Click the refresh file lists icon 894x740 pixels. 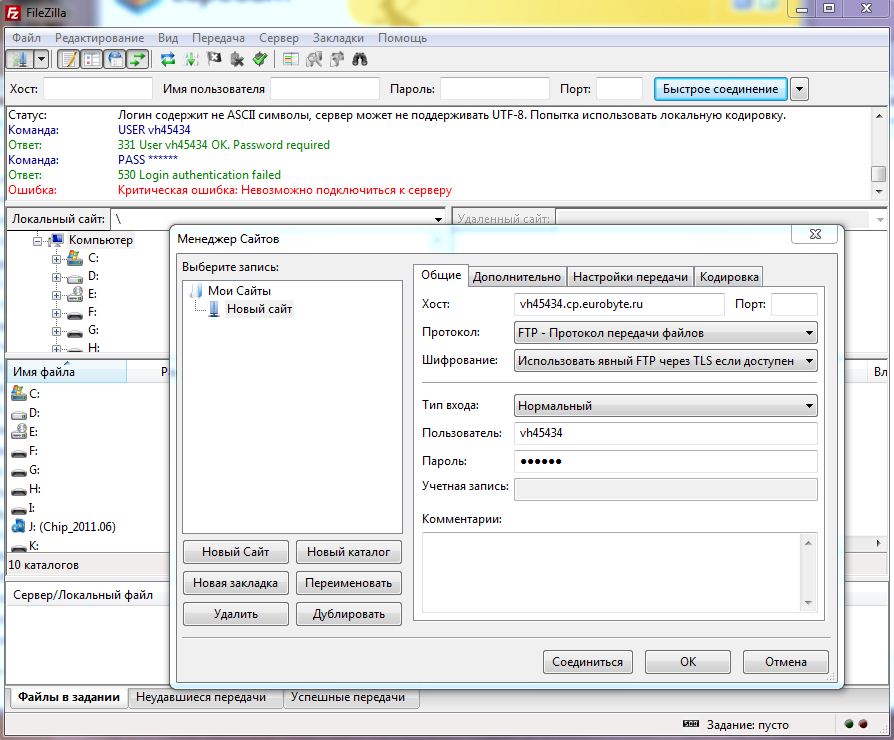click(168, 59)
